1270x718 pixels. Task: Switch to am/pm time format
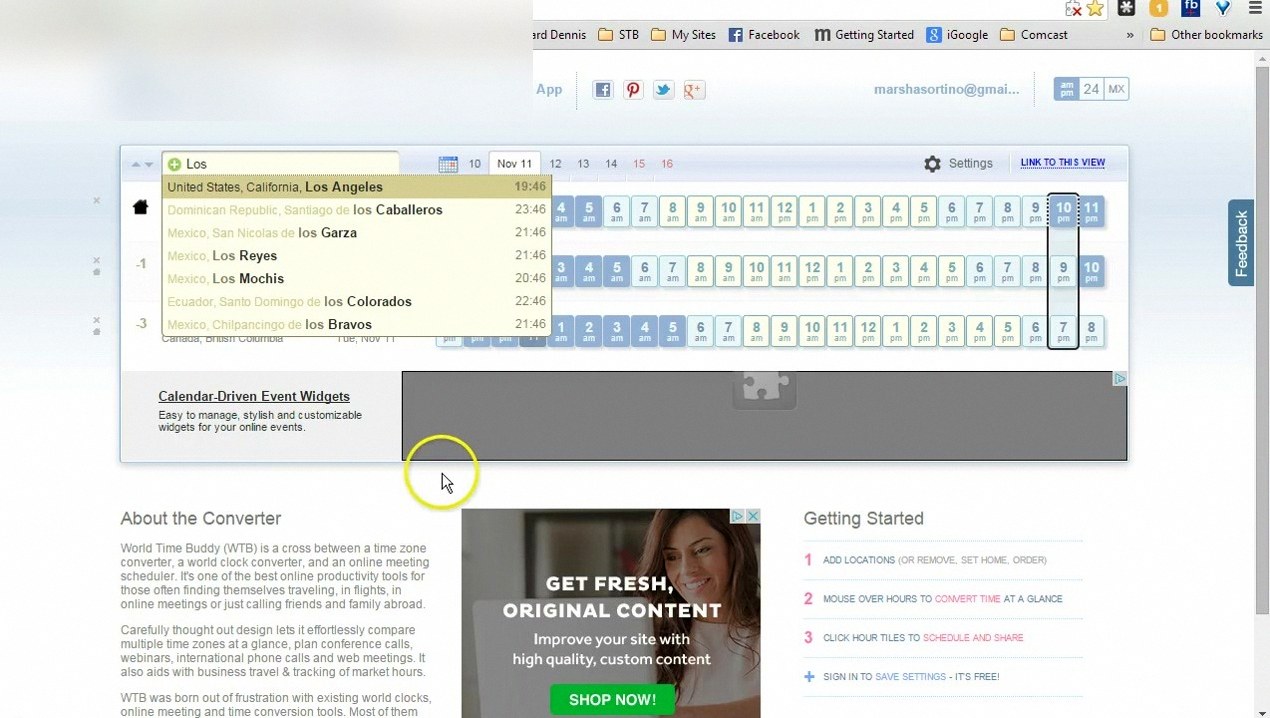pyautogui.click(x=1067, y=89)
